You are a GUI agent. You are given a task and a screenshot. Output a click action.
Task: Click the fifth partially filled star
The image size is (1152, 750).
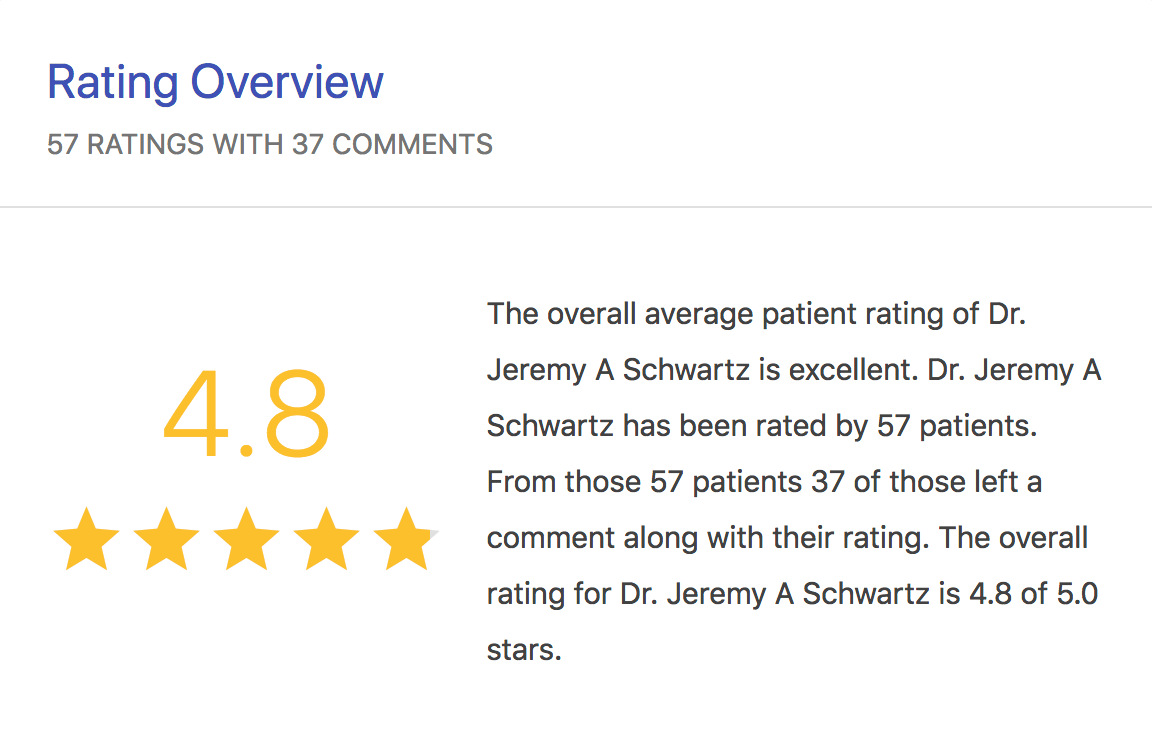[405, 539]
